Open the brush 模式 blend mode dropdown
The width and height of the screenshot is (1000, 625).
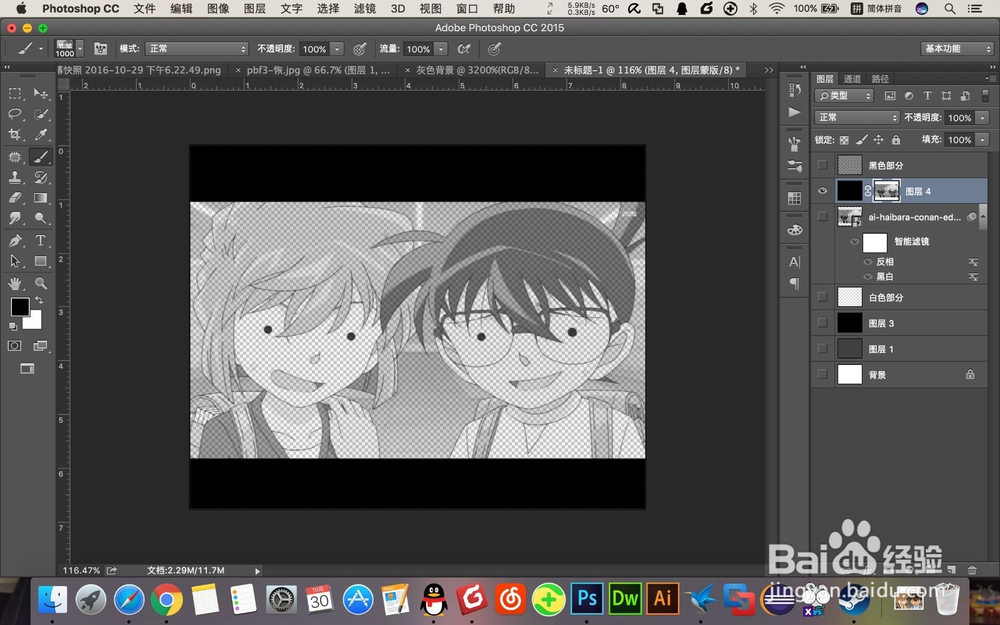click(196, 48)
